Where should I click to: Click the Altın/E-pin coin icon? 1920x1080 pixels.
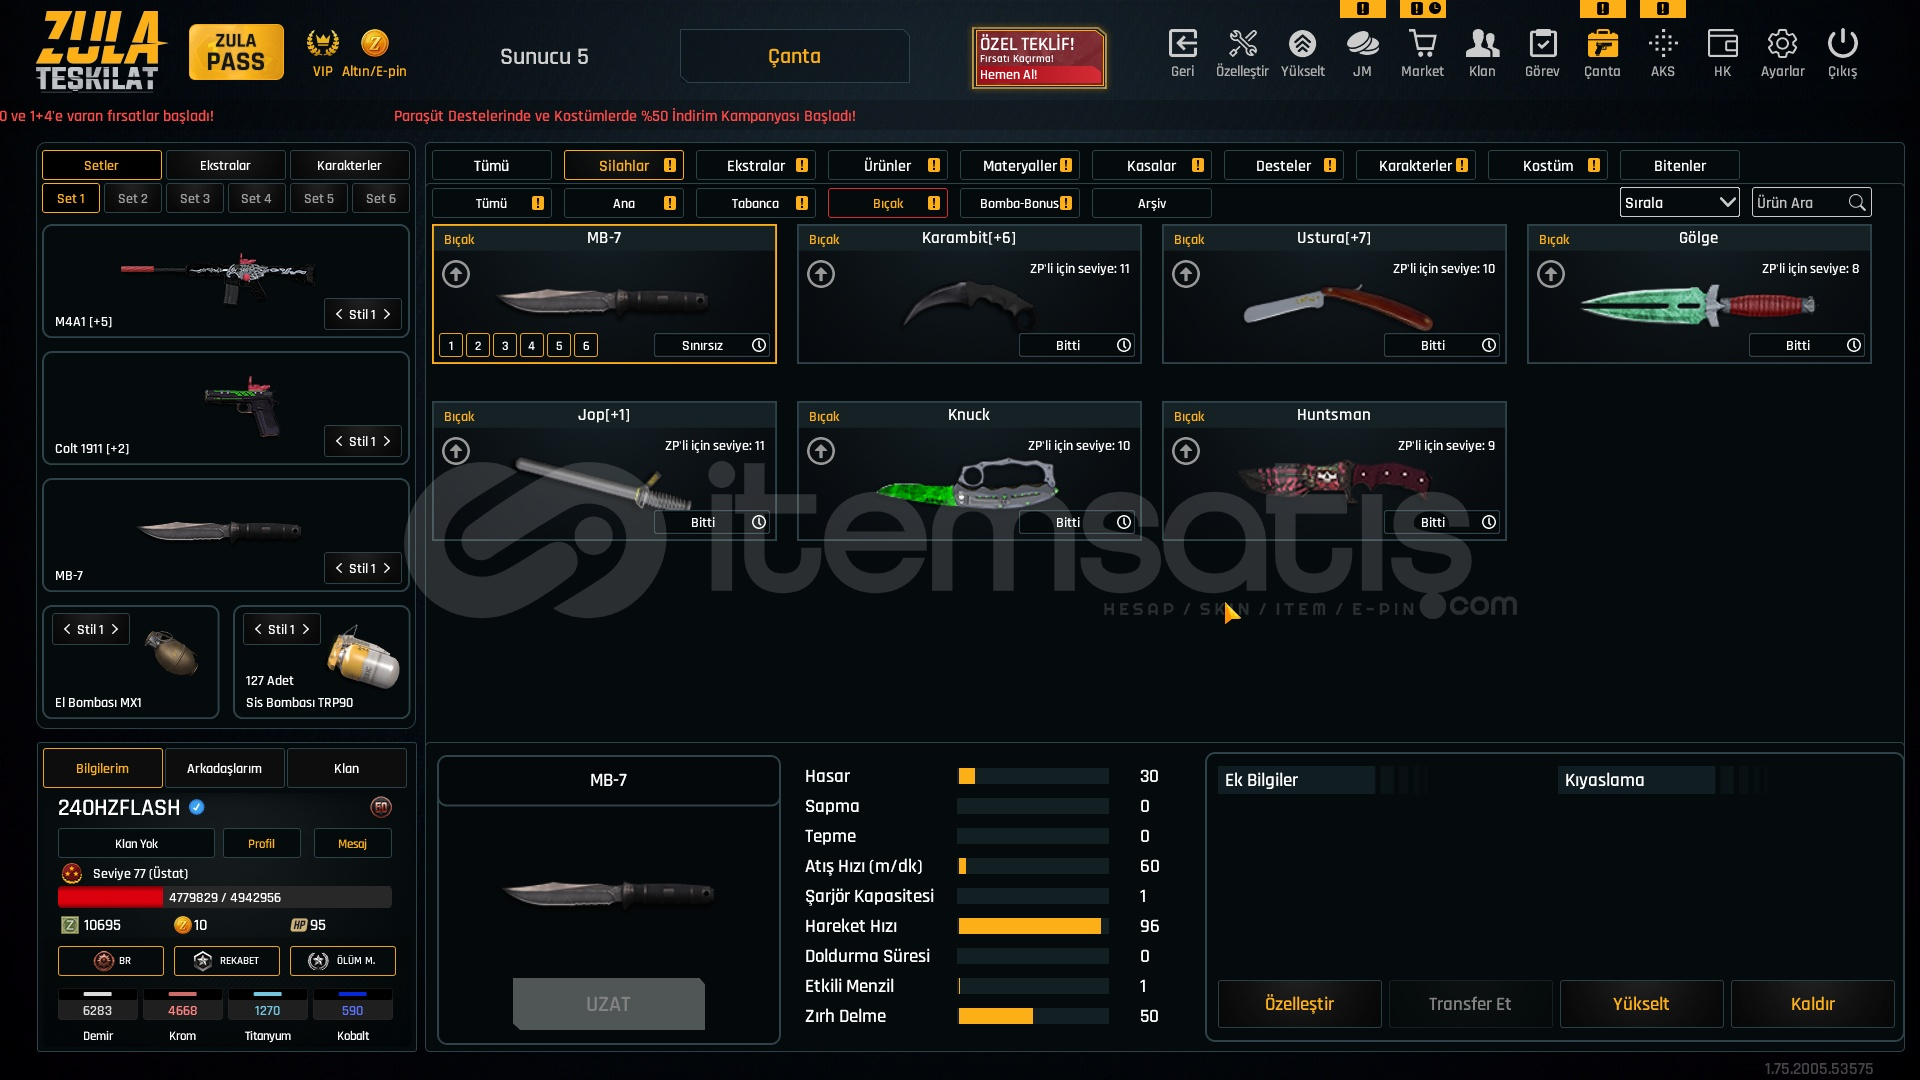pyautogui.click(x=374, y=43)
